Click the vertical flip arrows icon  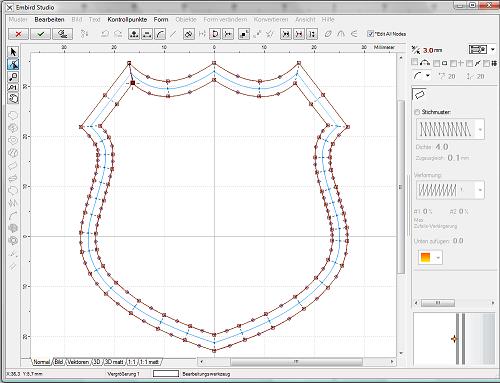coord(312,34)
